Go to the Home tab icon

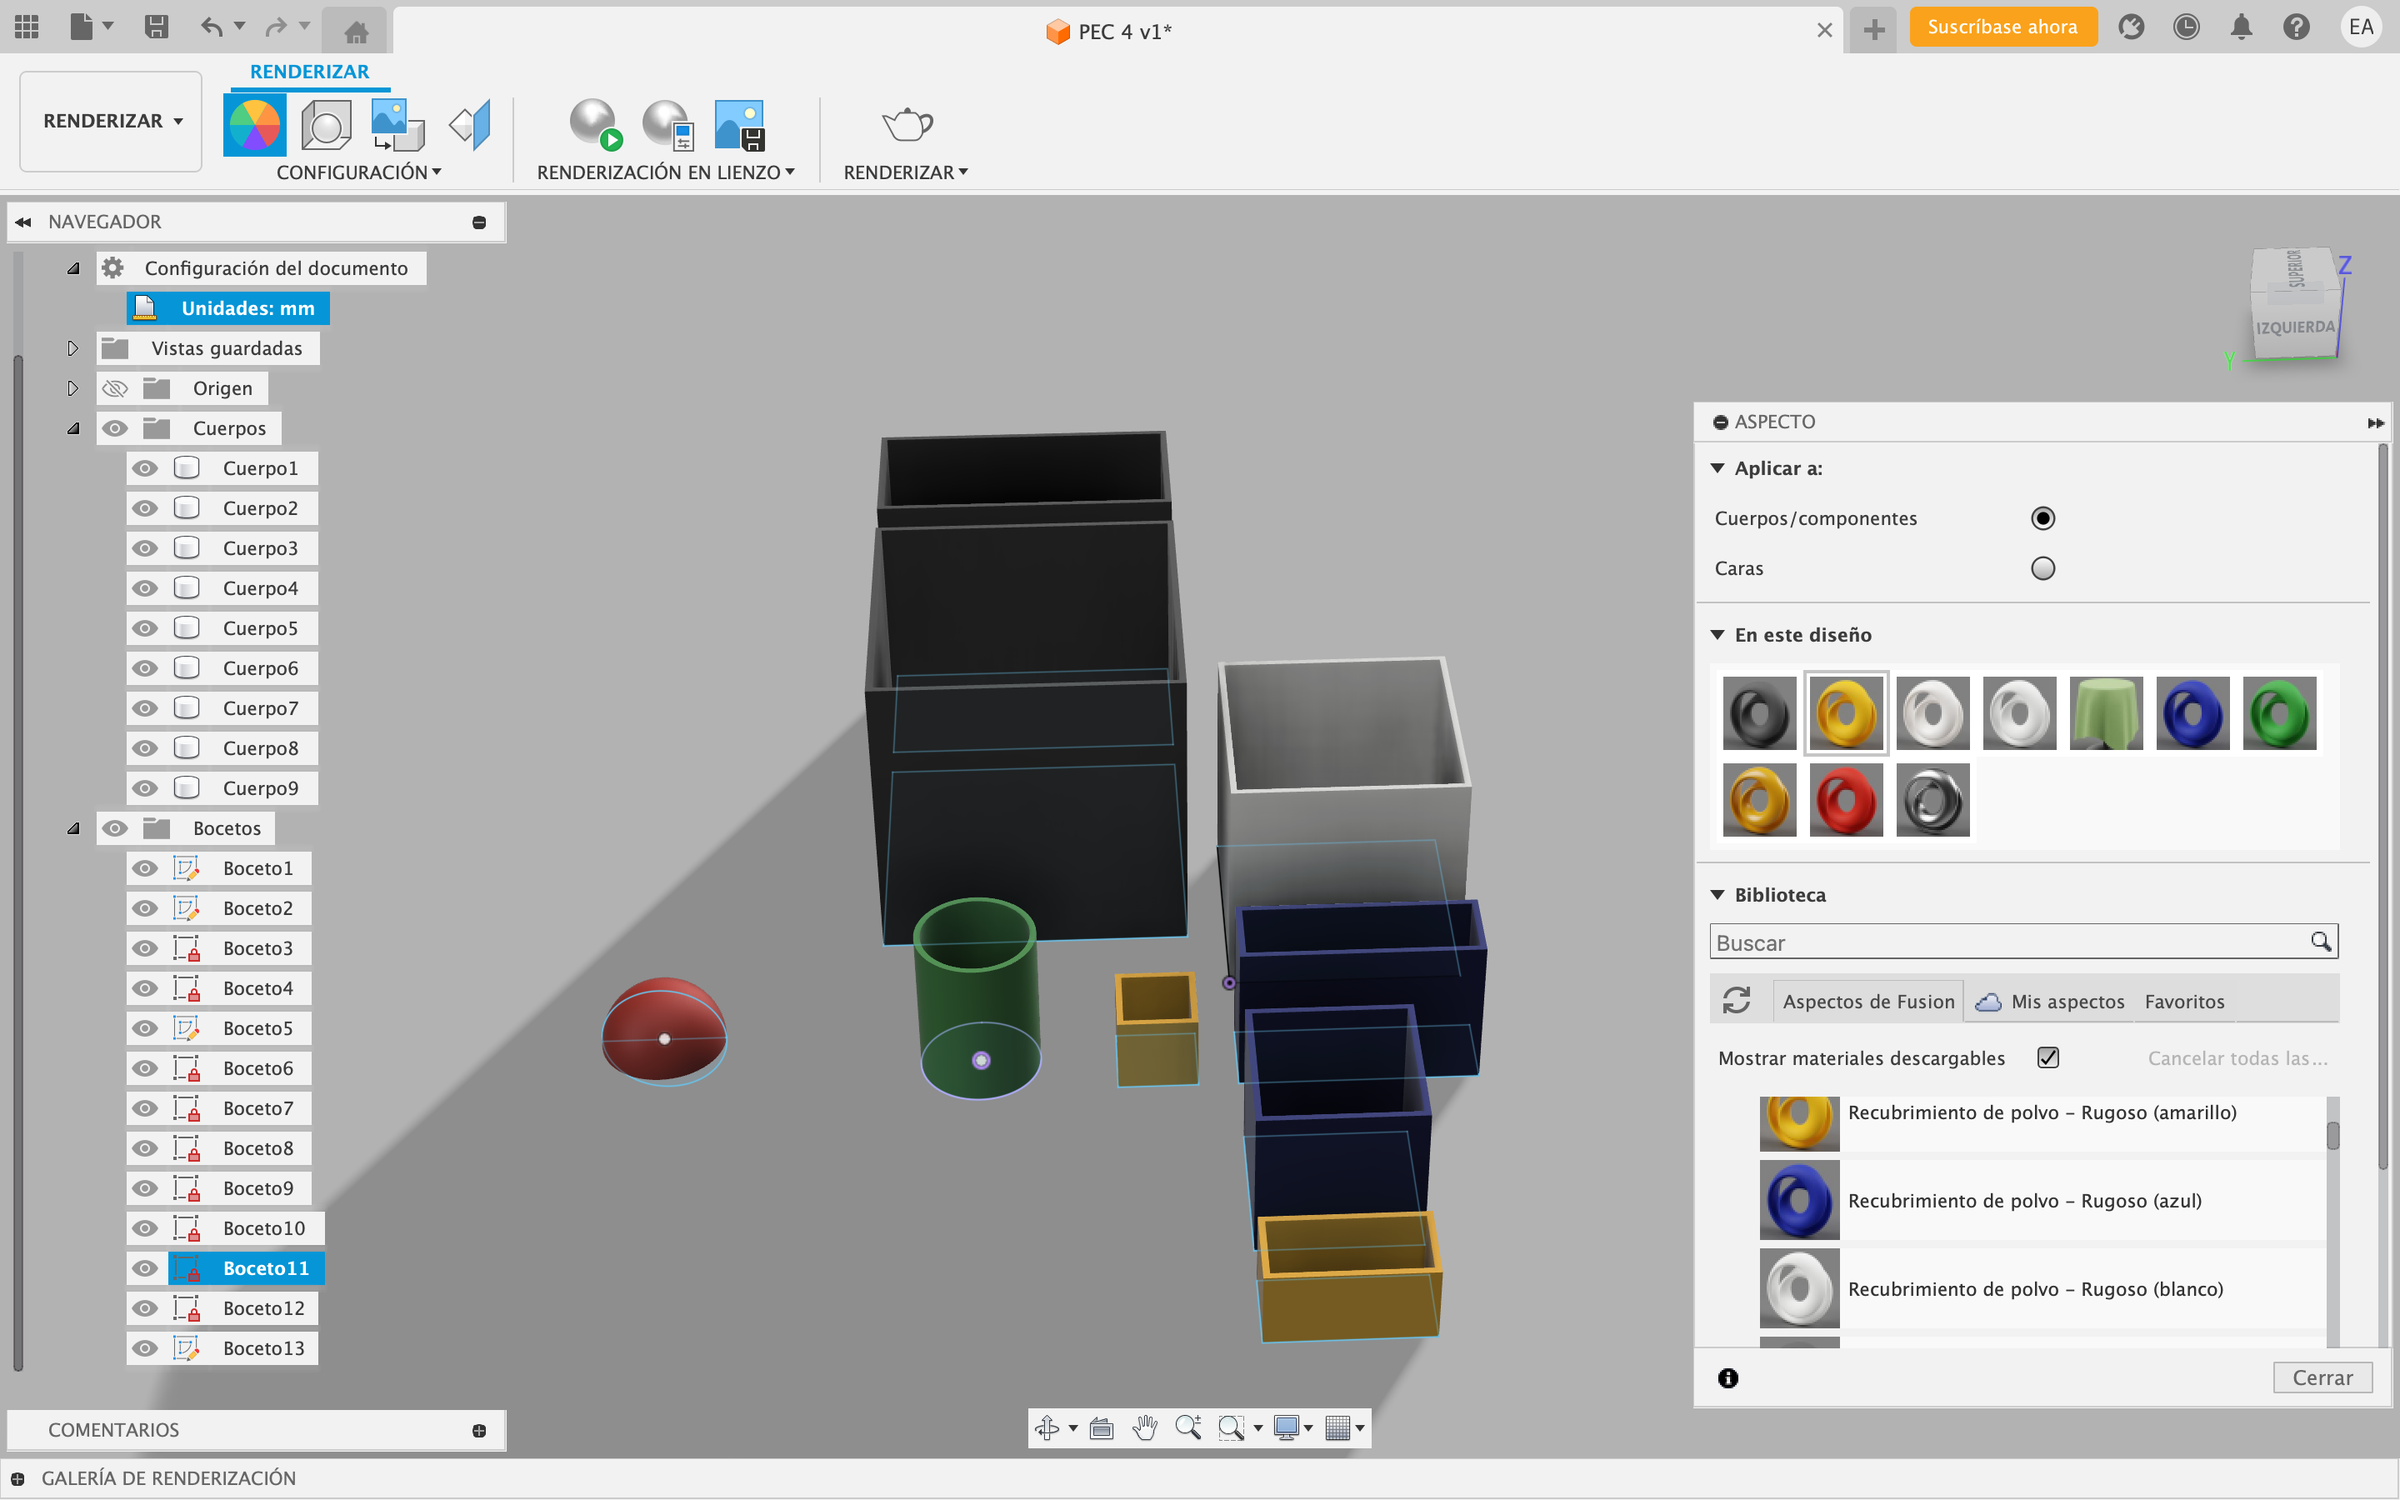pyautogui.click(x=356, y=31)
